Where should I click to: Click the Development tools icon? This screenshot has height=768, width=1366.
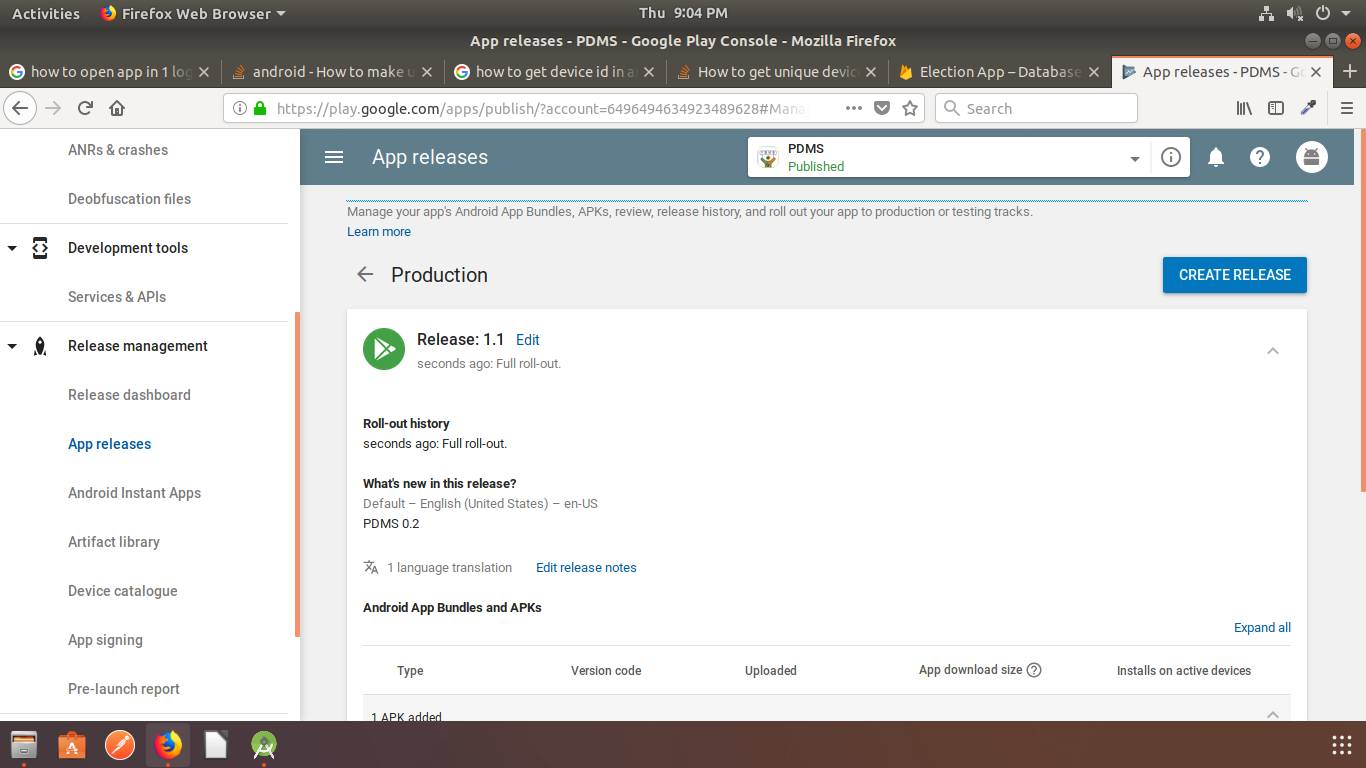point(40,248)
